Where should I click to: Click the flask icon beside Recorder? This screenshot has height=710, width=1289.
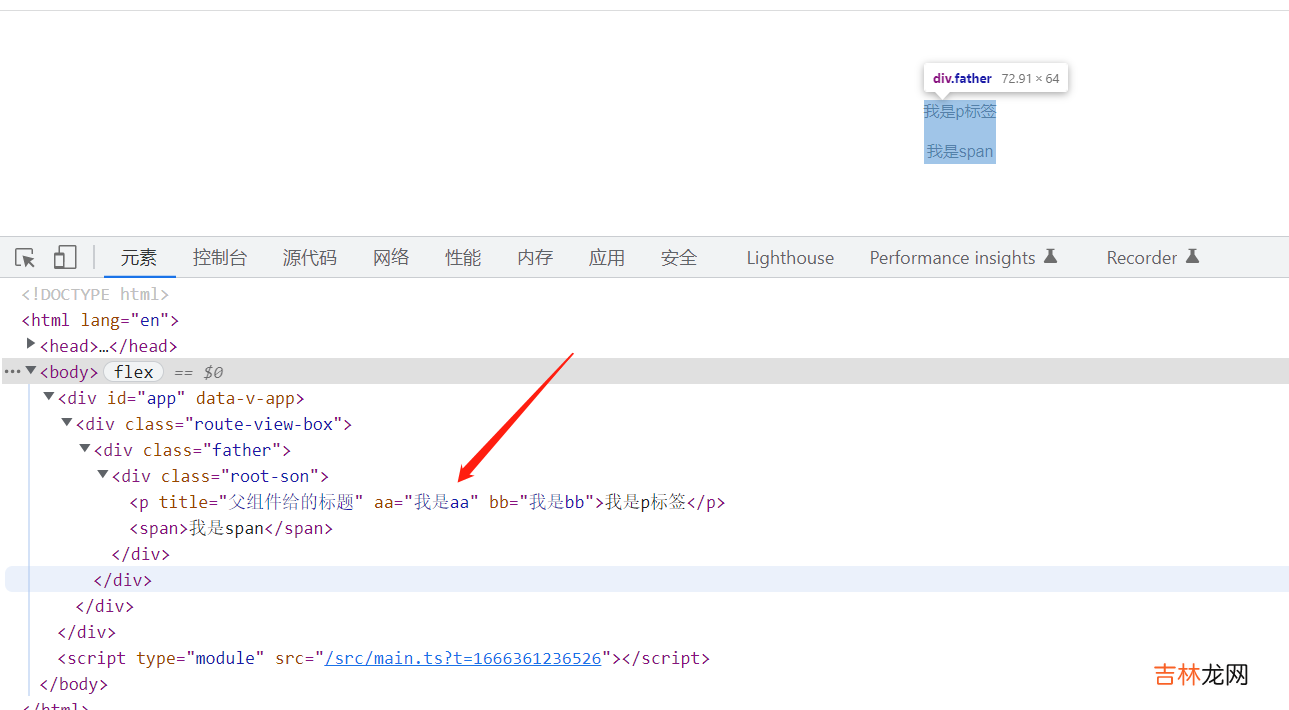[x=1192, y=257]
